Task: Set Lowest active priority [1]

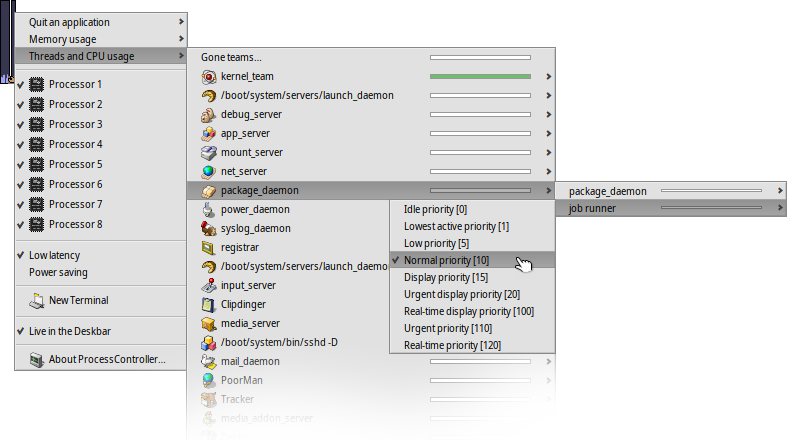Action: pyautogui.click(x=472, y=226)
